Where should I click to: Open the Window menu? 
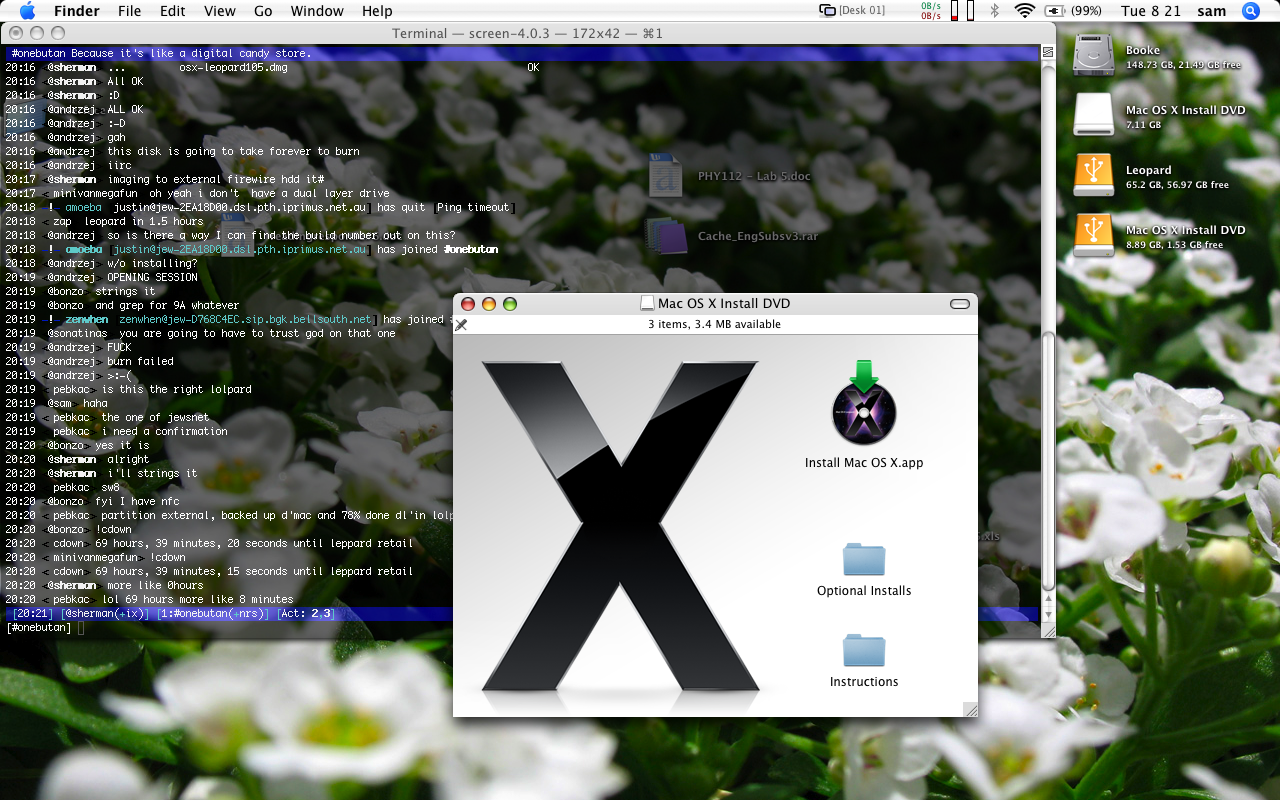(x=317, y=11)
